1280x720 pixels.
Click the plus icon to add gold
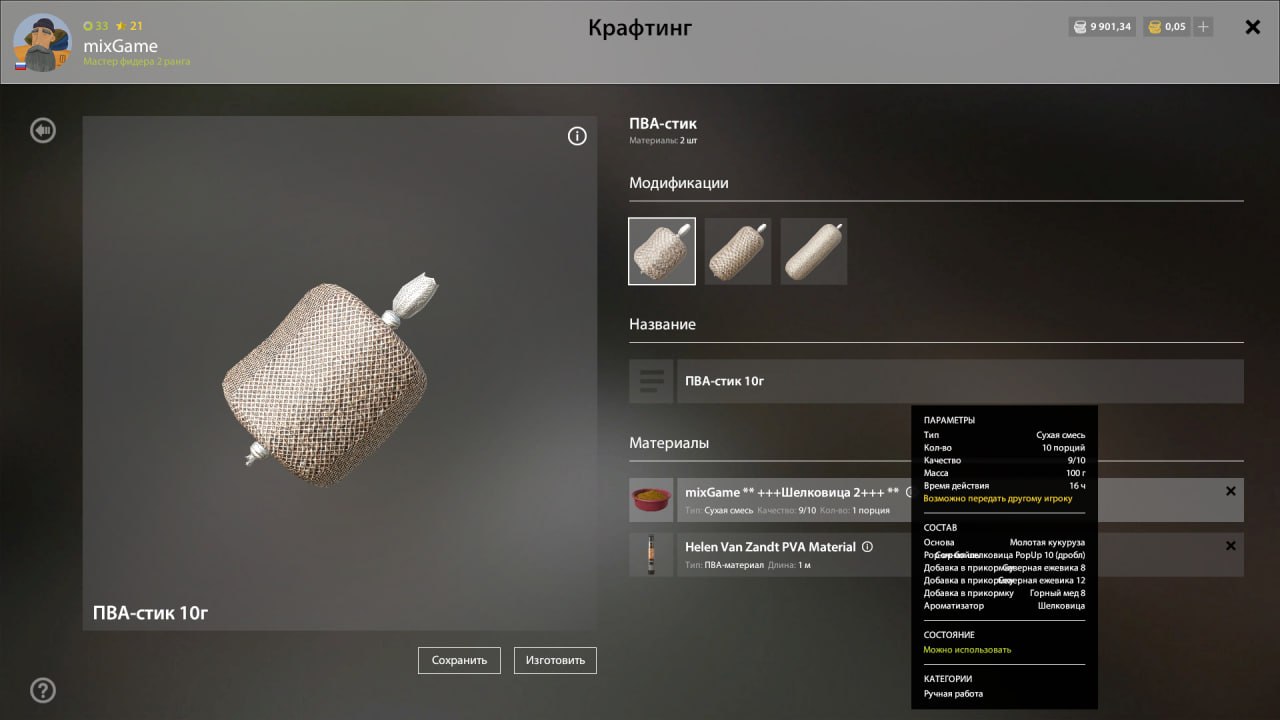[x=1203, y=27]
